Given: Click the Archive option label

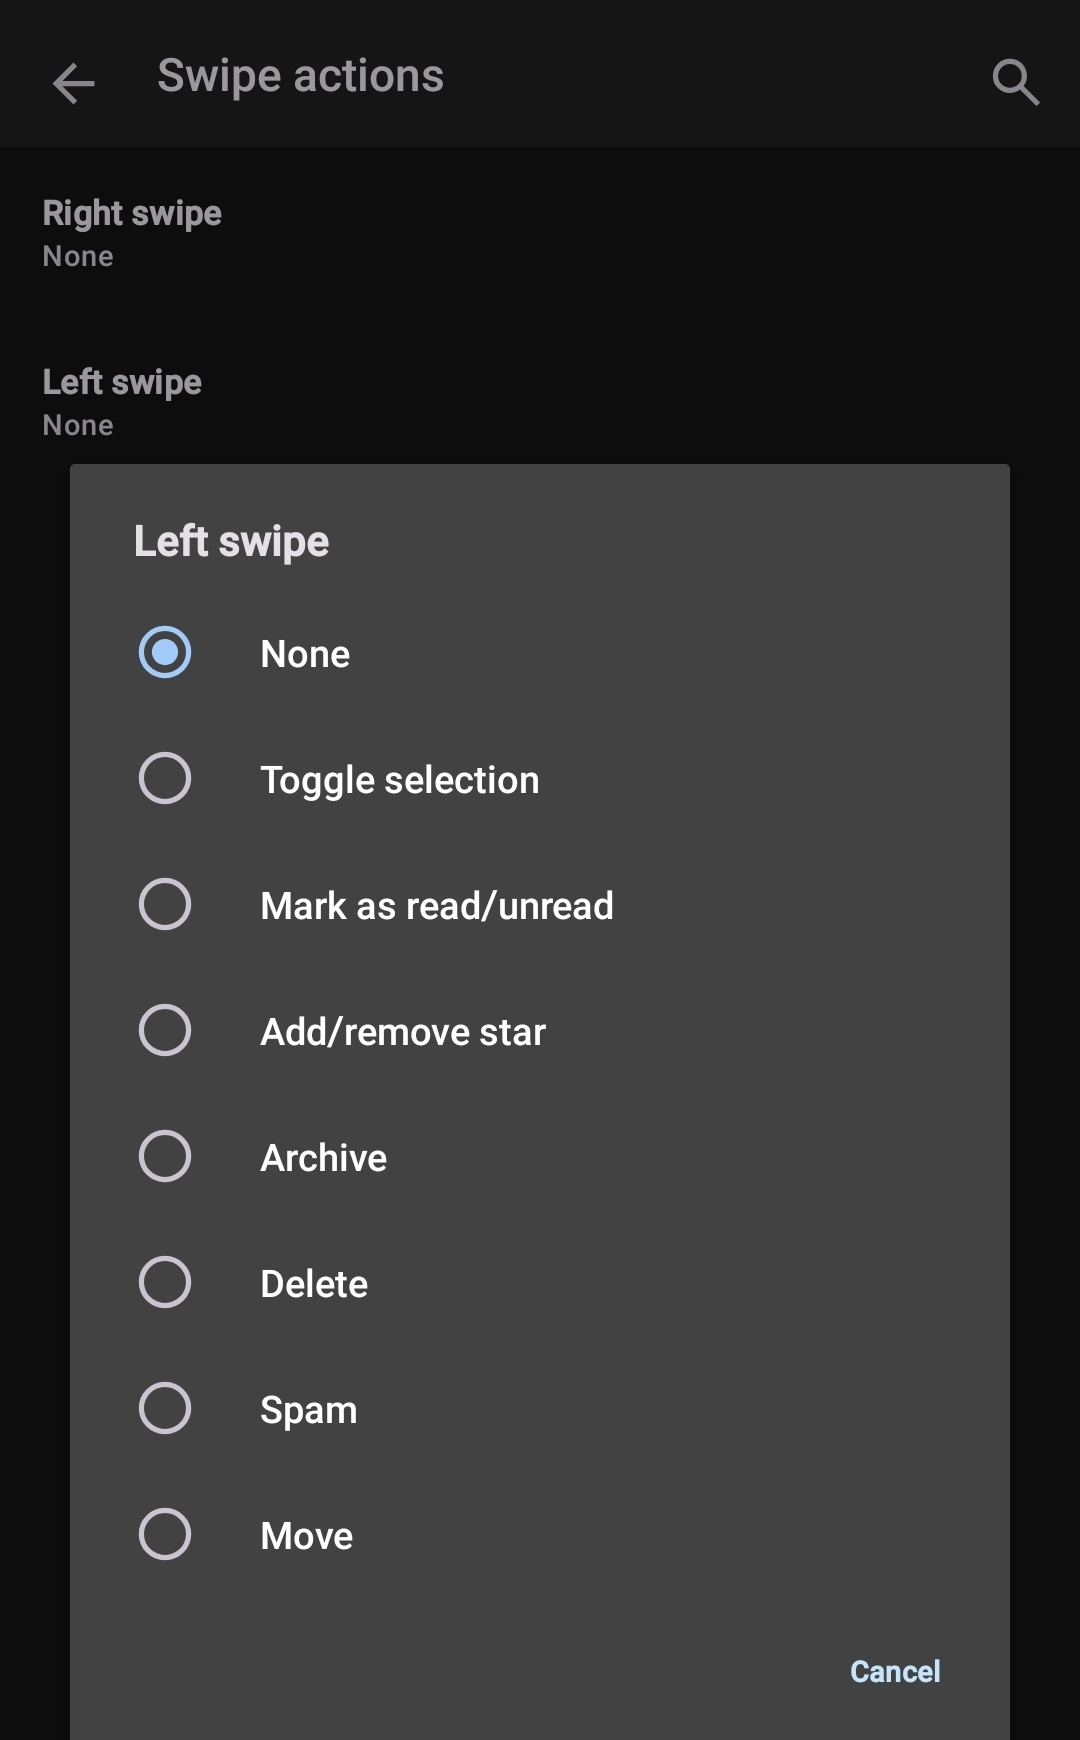Looking at the screenshot, I should tap(323, 1158).
